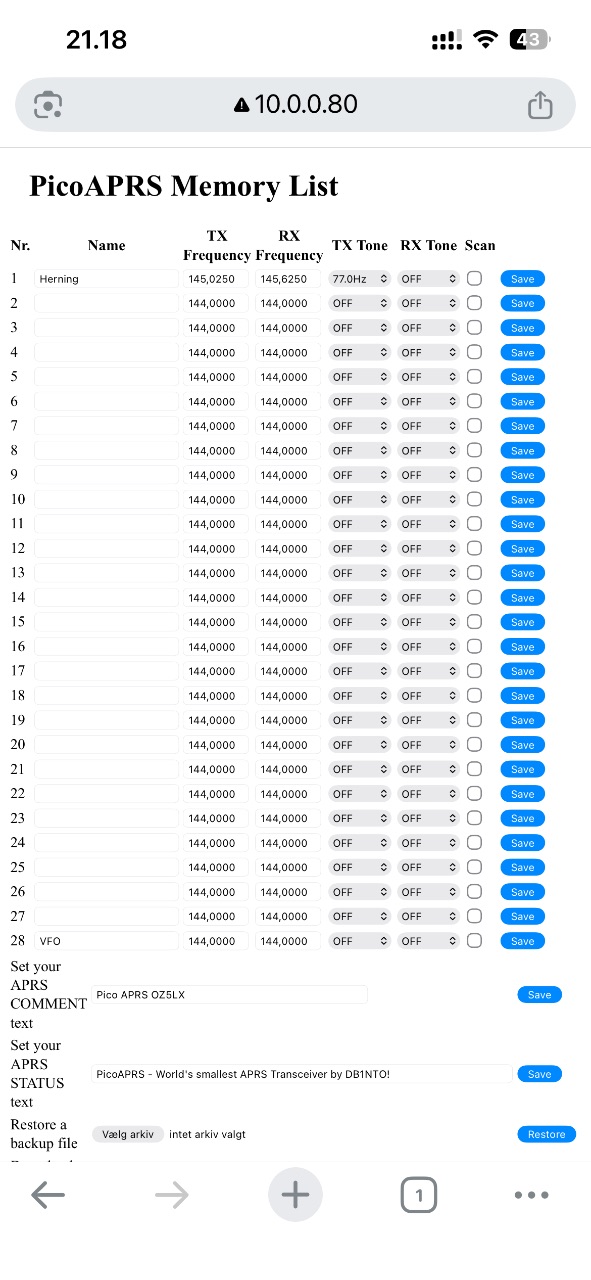Tap the browser forward arrow
Screen dimensions: 591x1280
pyautogui.click(x=172, y=1195)
